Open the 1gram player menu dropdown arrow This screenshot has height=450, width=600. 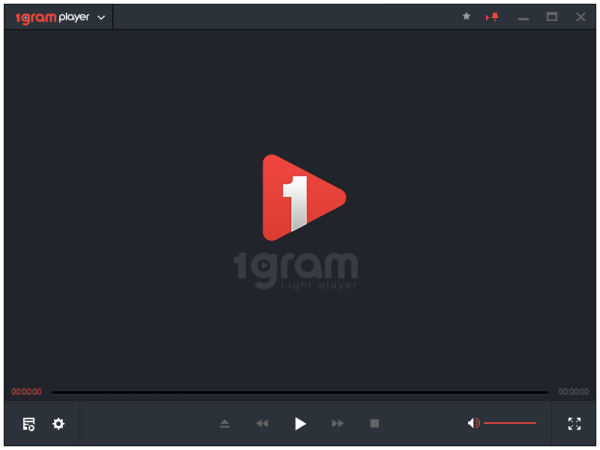tap(101, 17)
